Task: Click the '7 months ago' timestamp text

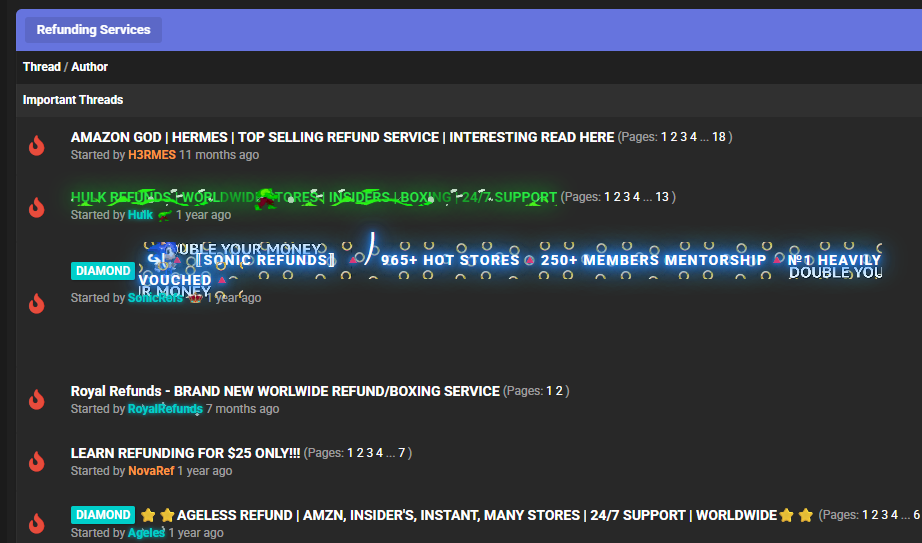Action: point(242,409)
